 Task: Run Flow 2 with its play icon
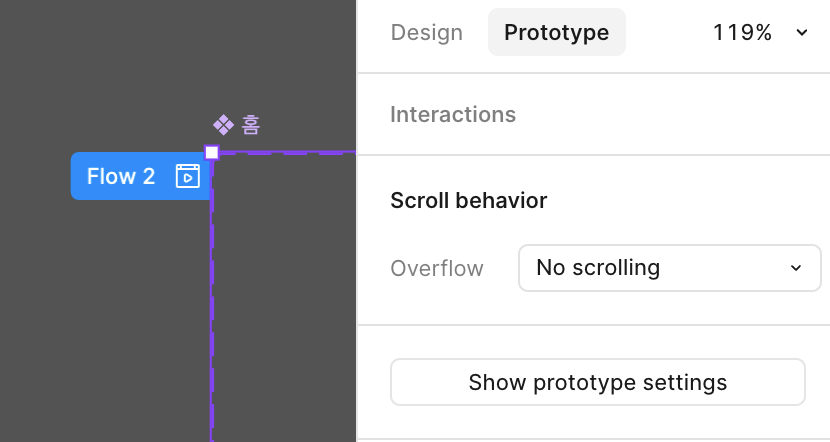coord(187,176)
